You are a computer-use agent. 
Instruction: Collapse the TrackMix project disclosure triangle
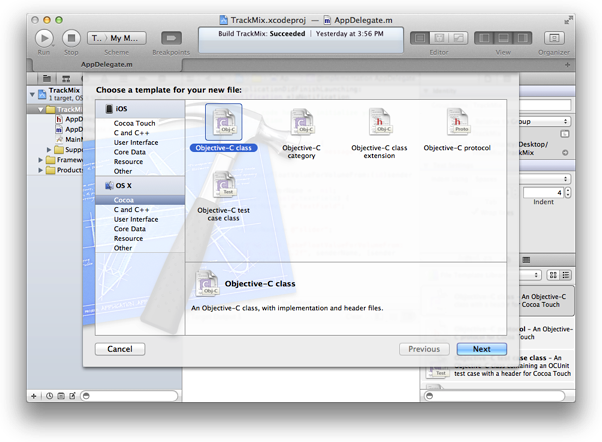click(32, 94)
